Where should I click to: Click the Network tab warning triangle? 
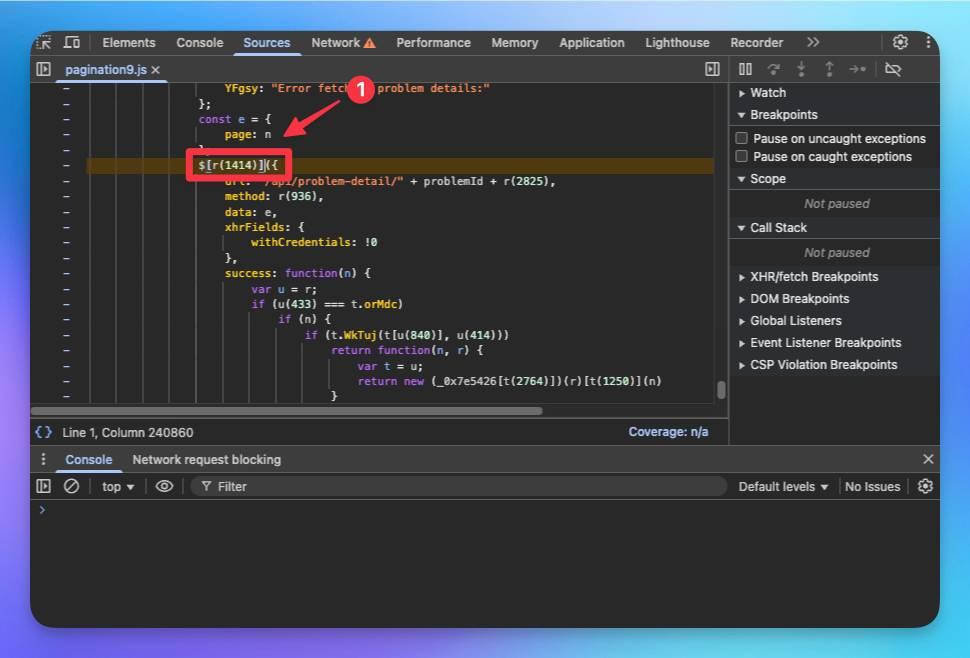(369, 43)
